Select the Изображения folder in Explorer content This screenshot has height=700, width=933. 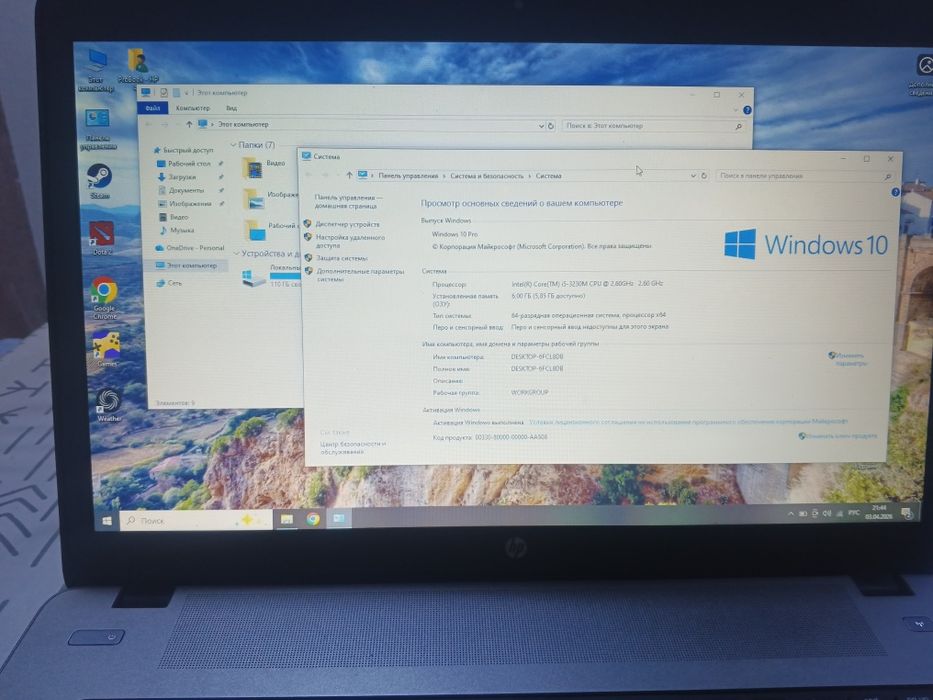tap(271, 198)
